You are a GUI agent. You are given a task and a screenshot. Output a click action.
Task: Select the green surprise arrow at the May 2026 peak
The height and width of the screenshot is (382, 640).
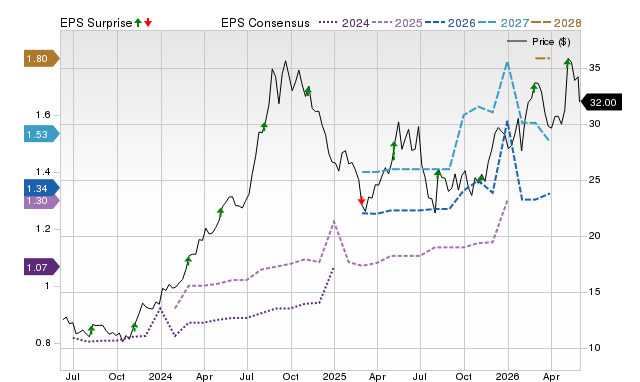[567, 63]
